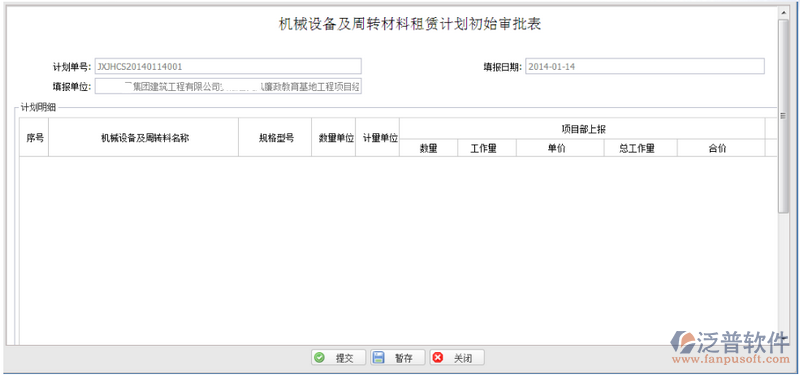Viewport: 800px width, 375px height.
Task: Click the red X close icon
Action: coord(437,358)
